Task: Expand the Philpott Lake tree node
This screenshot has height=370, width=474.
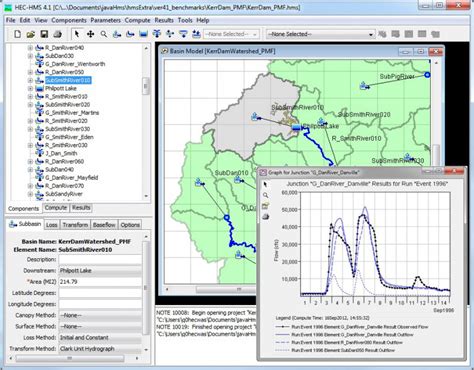Action: click(30, 88)
